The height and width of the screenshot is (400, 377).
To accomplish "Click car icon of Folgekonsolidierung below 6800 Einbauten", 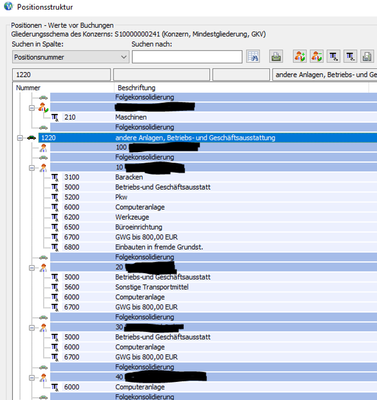I will 43,258.
